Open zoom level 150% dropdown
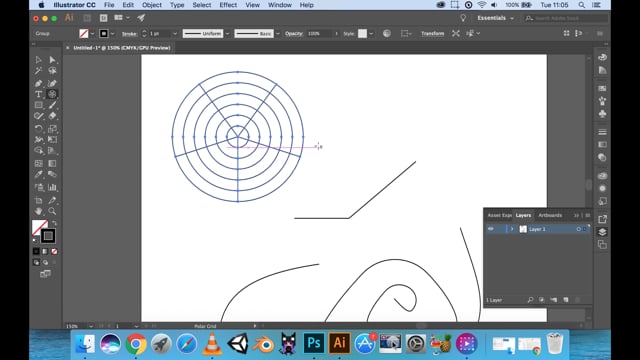 [x=91, y=326]
